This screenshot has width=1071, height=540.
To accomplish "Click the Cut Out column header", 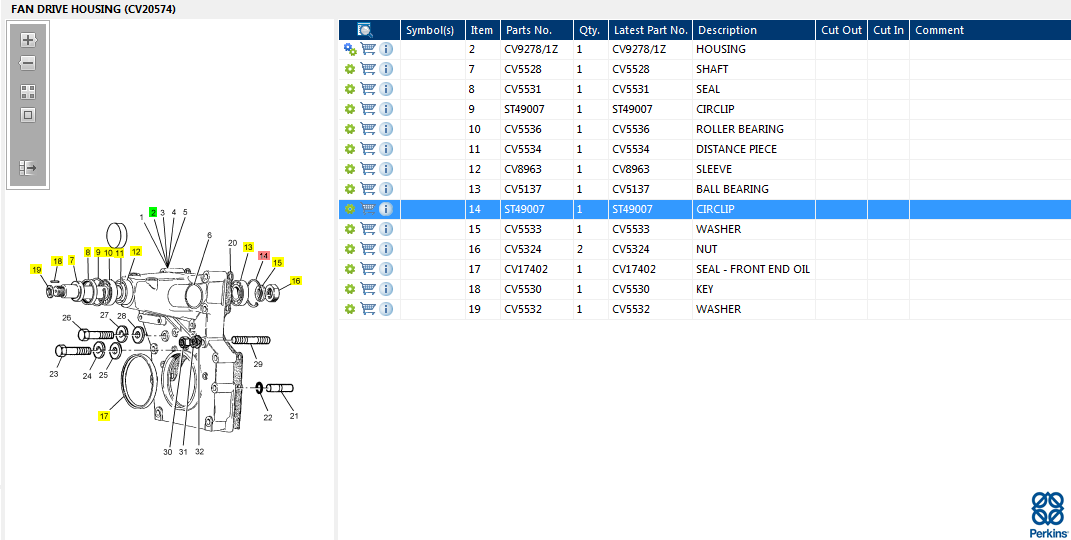I will coord(842,30).
